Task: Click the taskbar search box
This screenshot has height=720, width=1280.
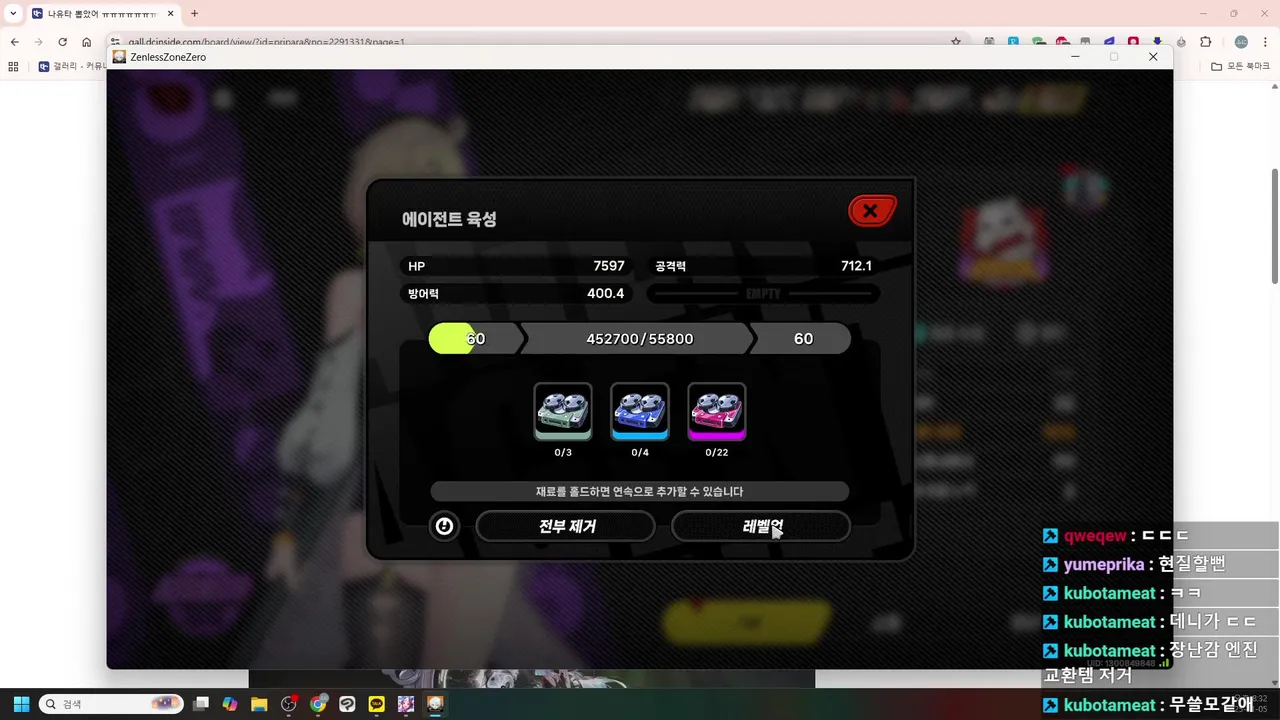Action: 112,704
